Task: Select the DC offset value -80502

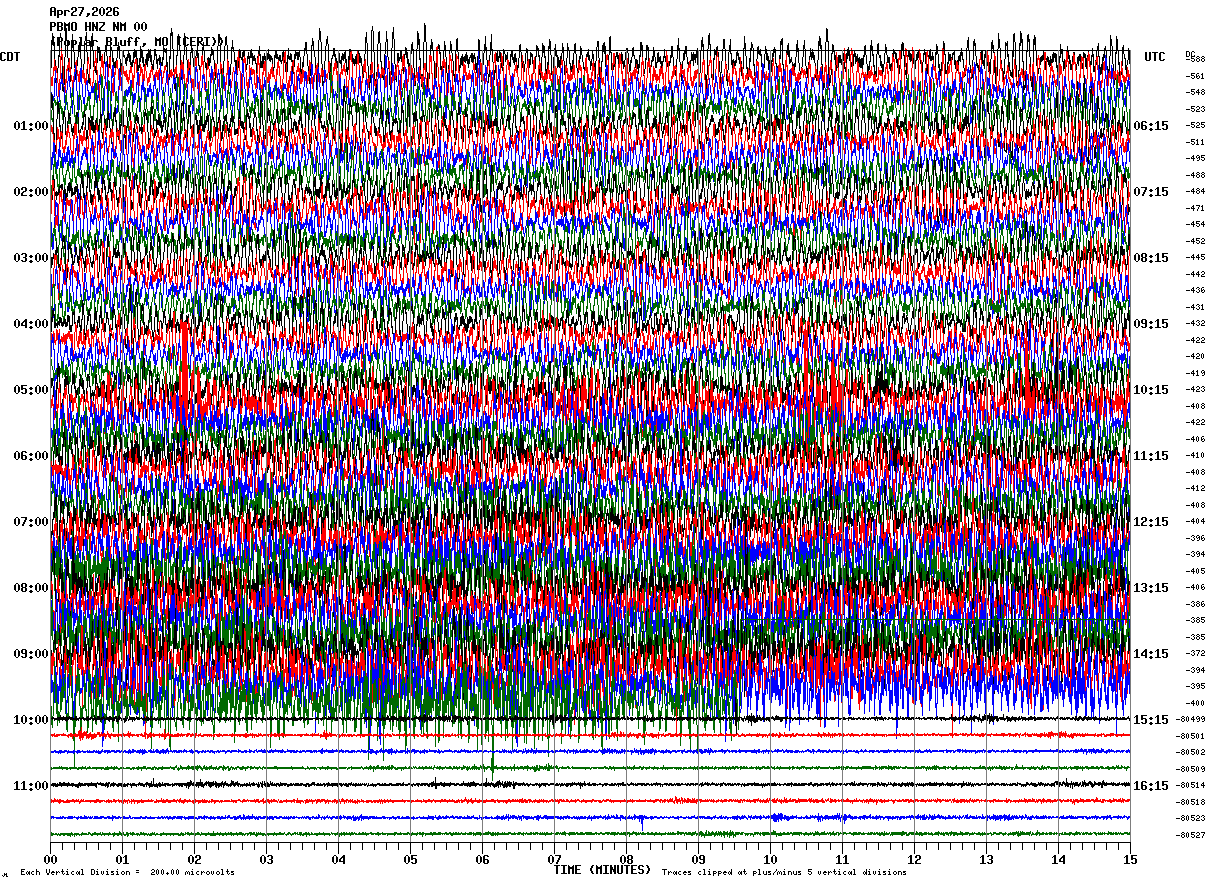Action: [1191, 752]
